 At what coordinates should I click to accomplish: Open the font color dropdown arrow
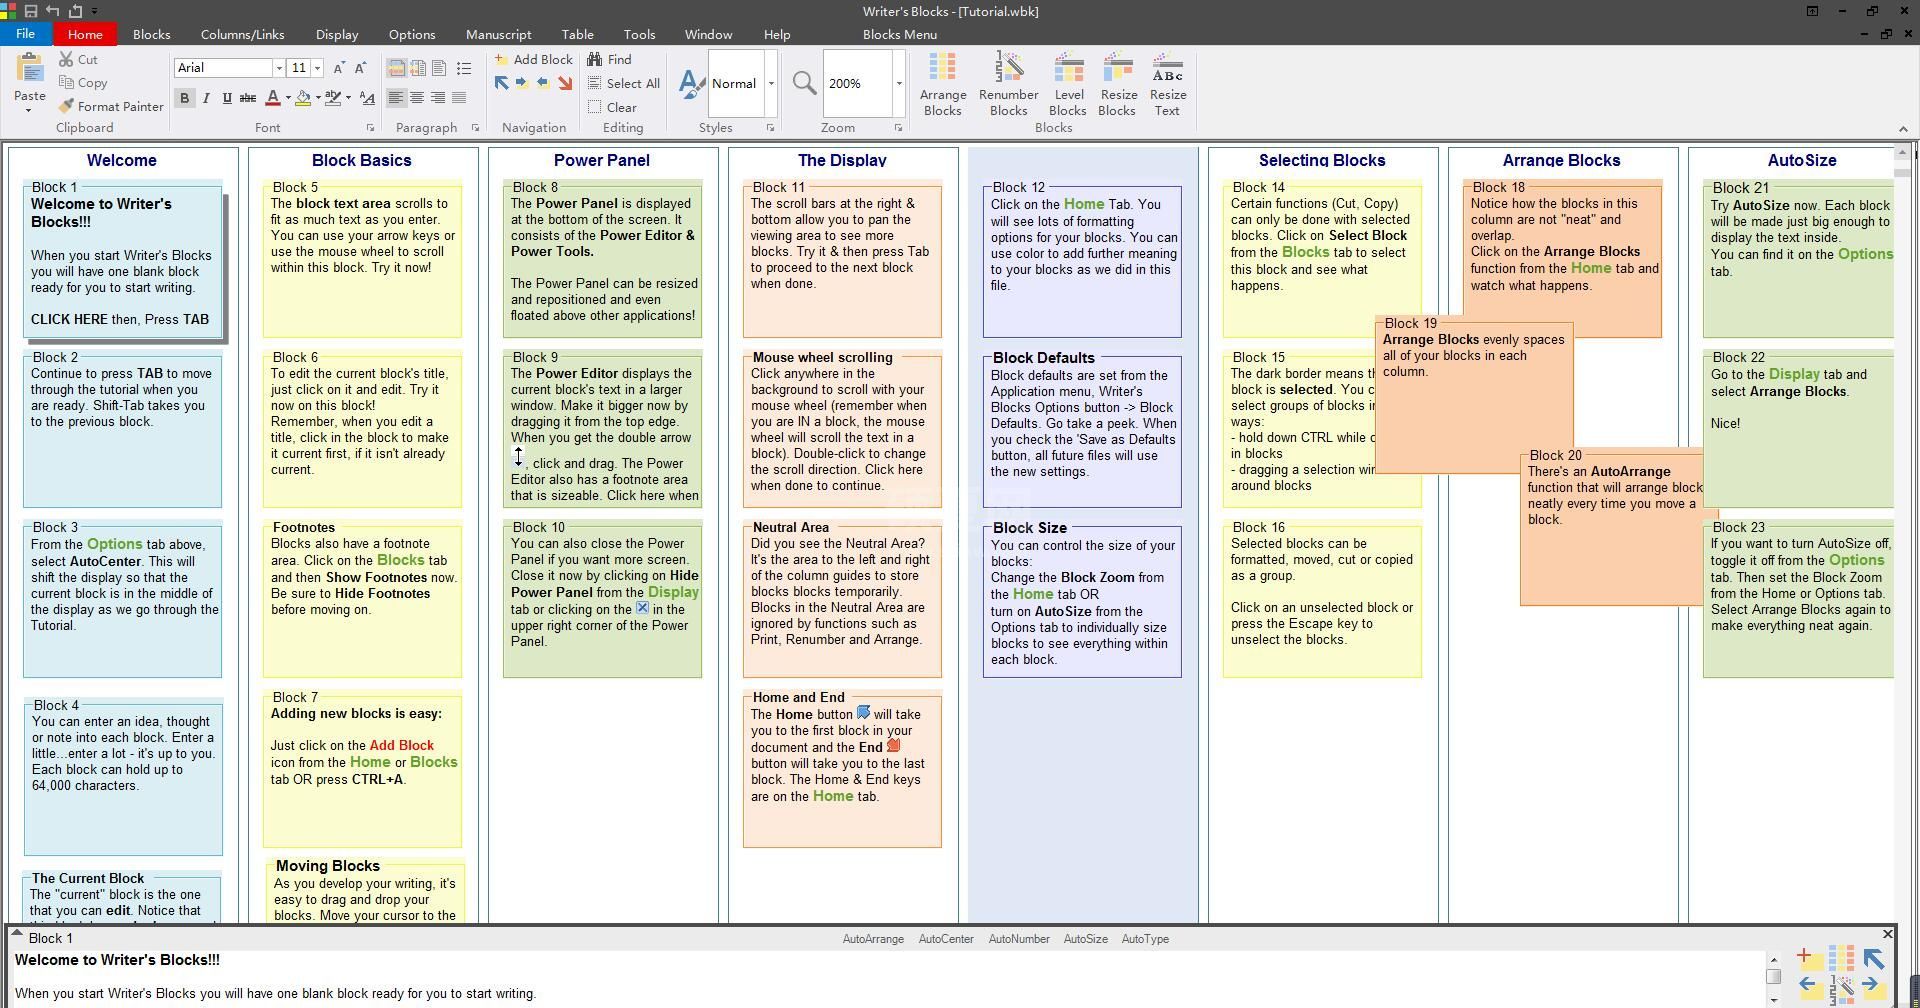point(288,98)
